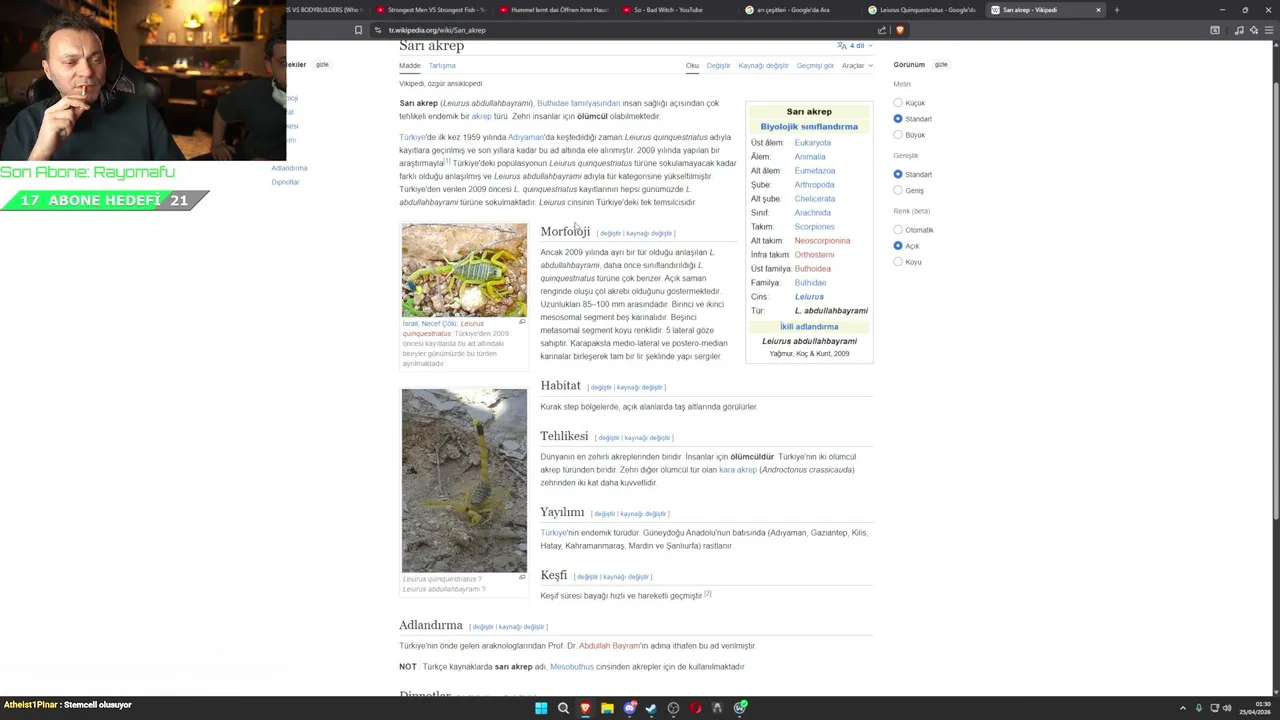Screen dimensions: 1280x720
Task: Select Açık color mode
Action: (898, 246)
